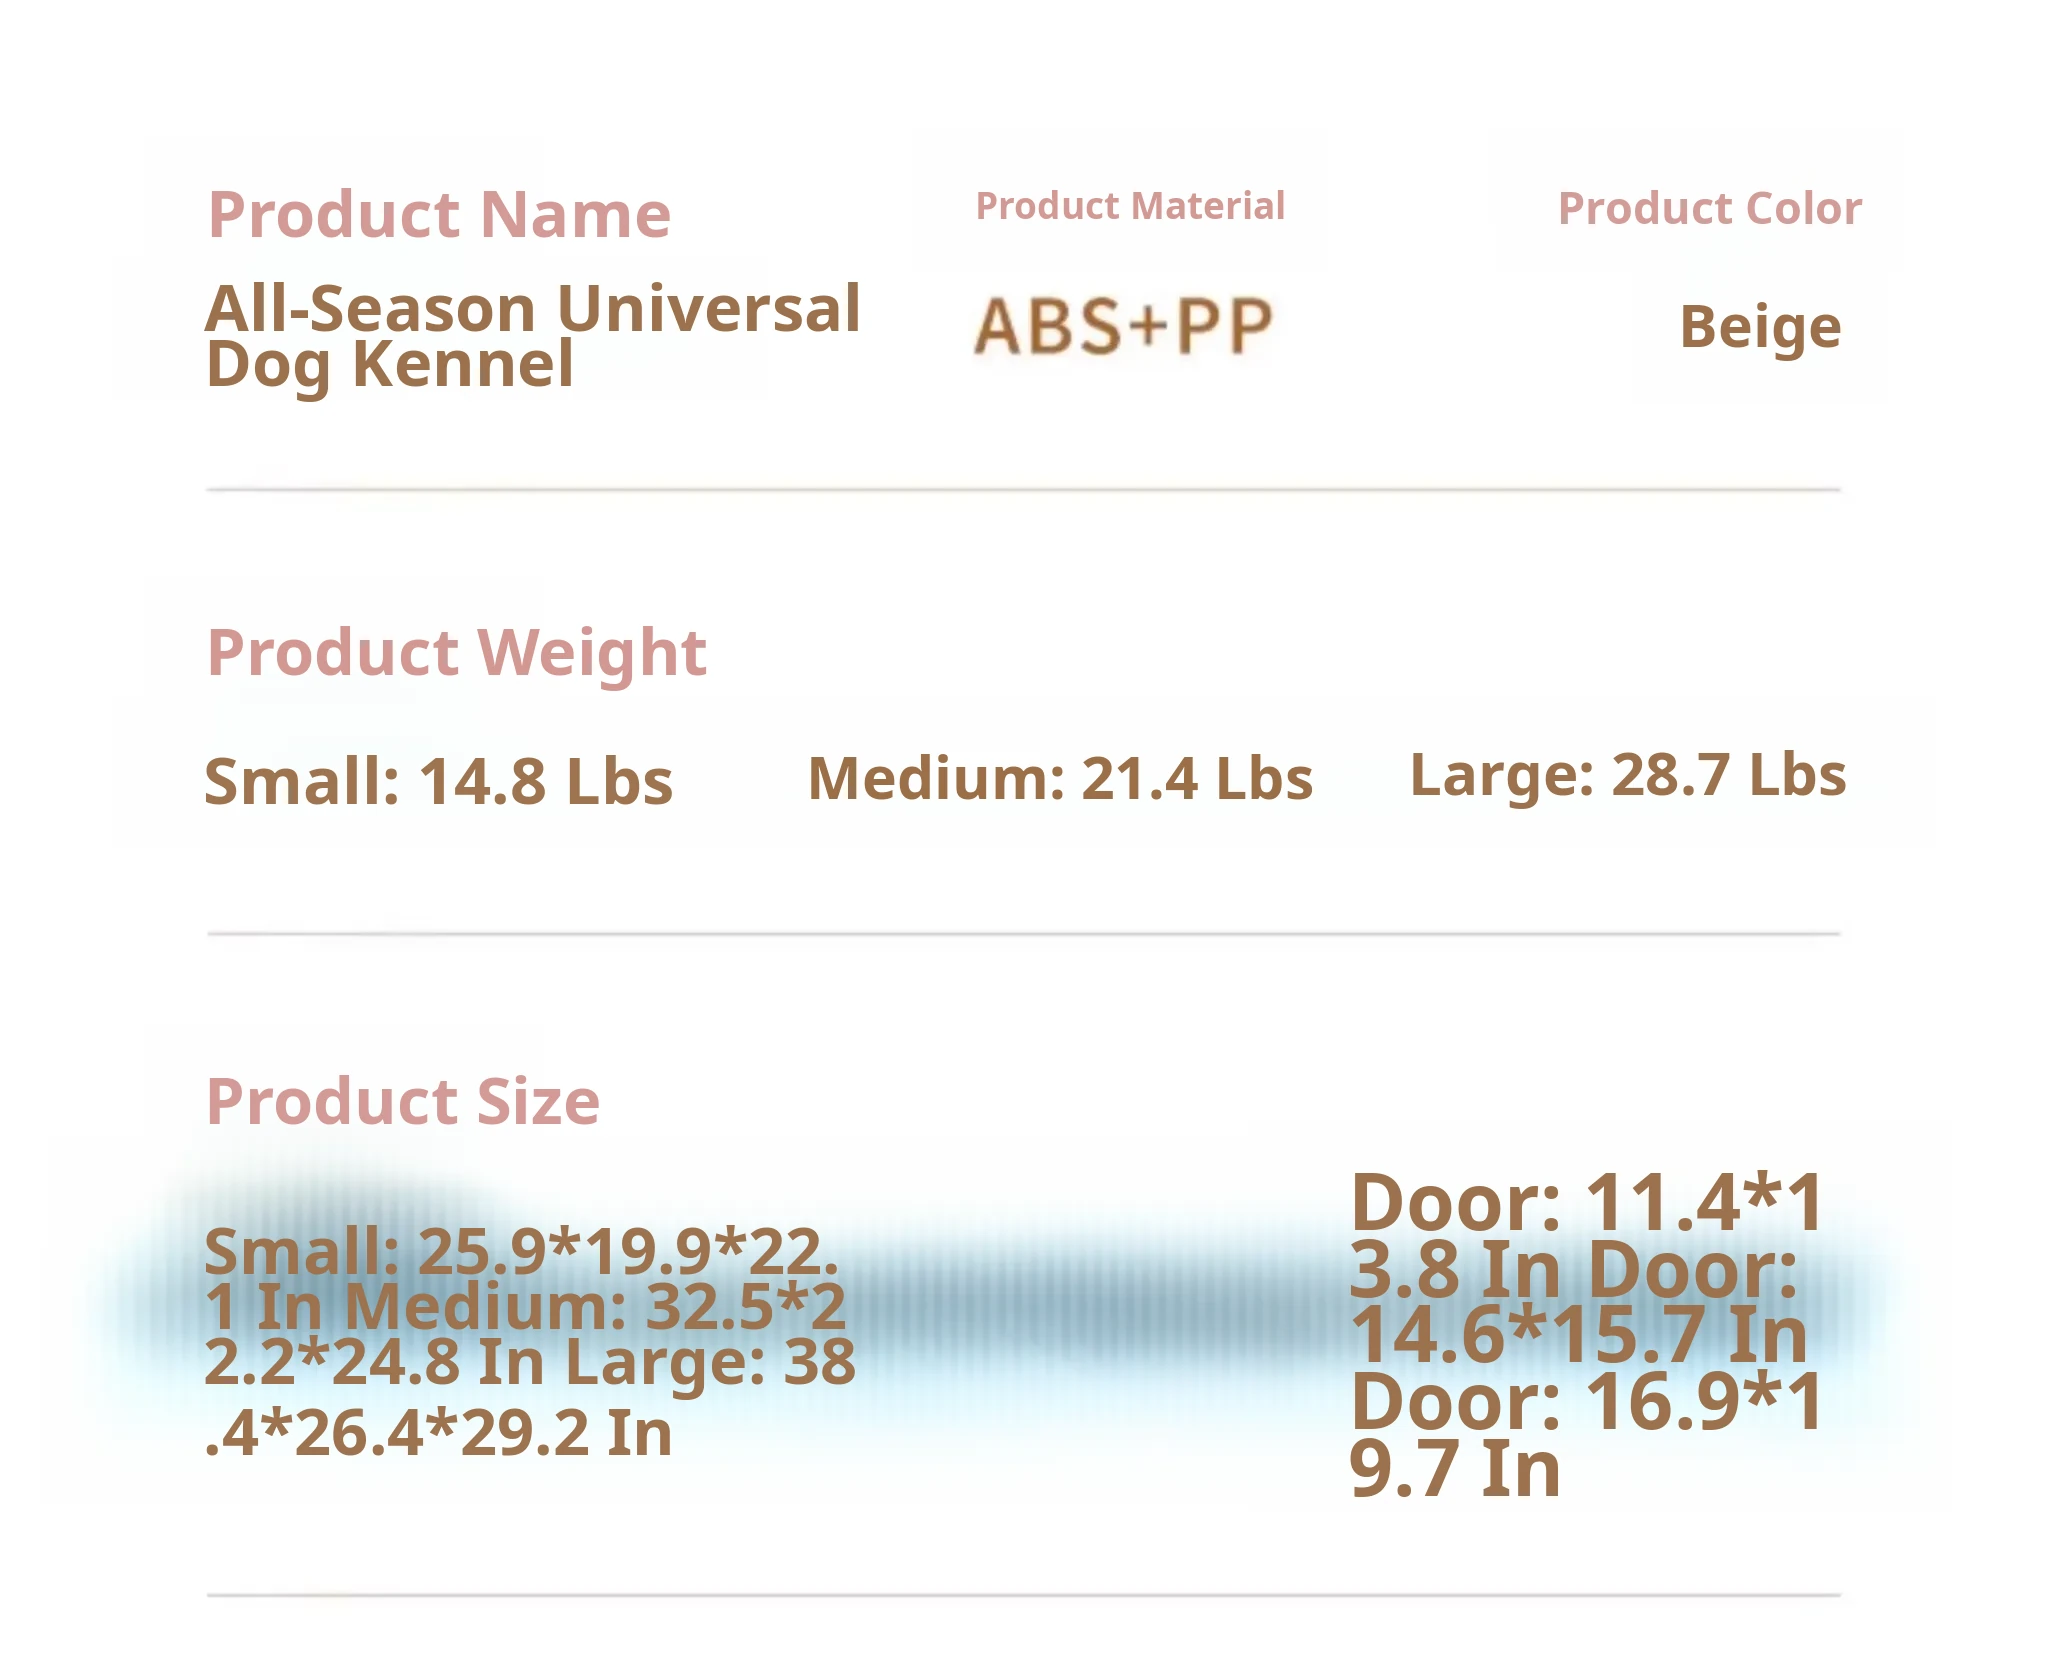Select the Small: 14.8 Lbs weight
This screenshot has width=2048, height=1674.
[x=438, y=781]
